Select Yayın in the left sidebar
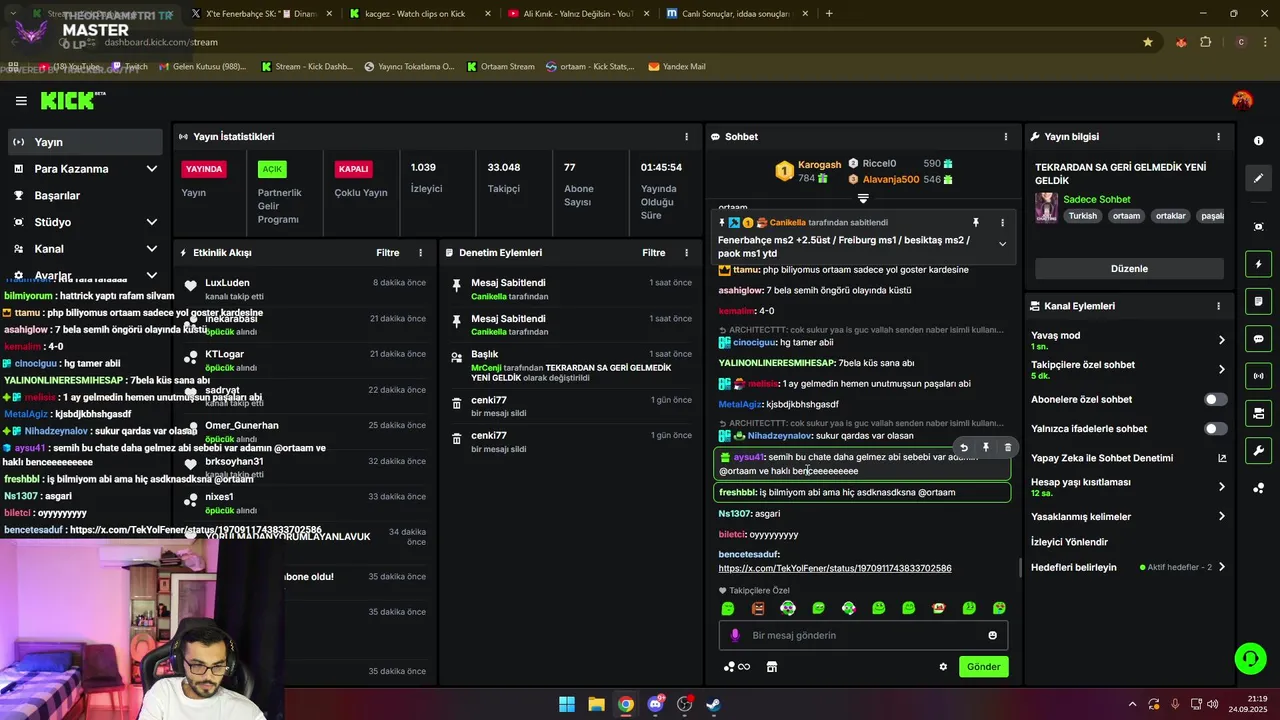 [84, 142]
